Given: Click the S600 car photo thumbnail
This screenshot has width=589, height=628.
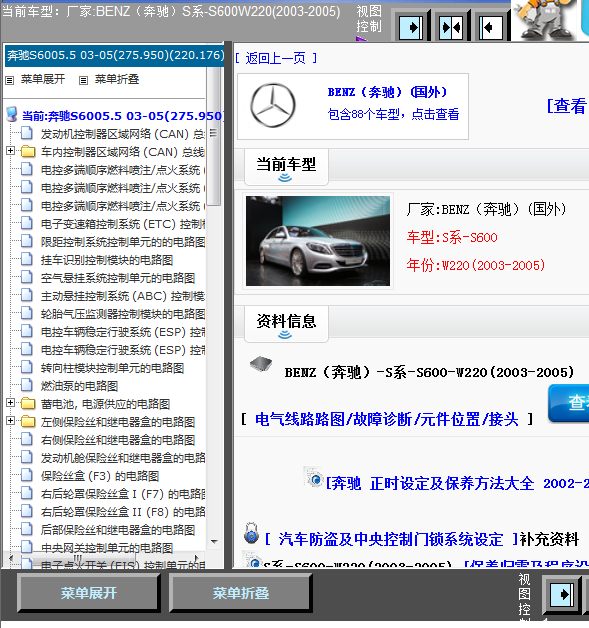Looking at the screenshot, I should [x=318, y=241].
